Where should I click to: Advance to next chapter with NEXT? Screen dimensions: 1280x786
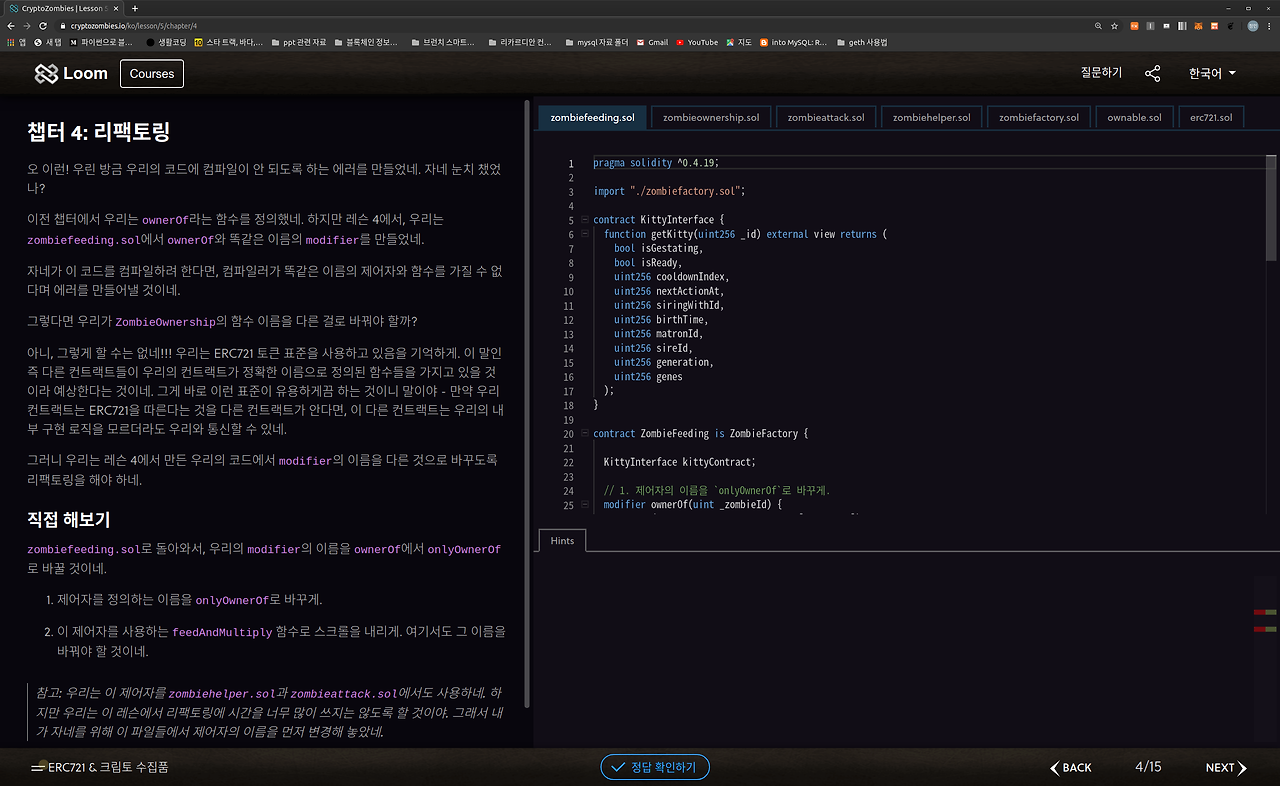[1226, 768]
